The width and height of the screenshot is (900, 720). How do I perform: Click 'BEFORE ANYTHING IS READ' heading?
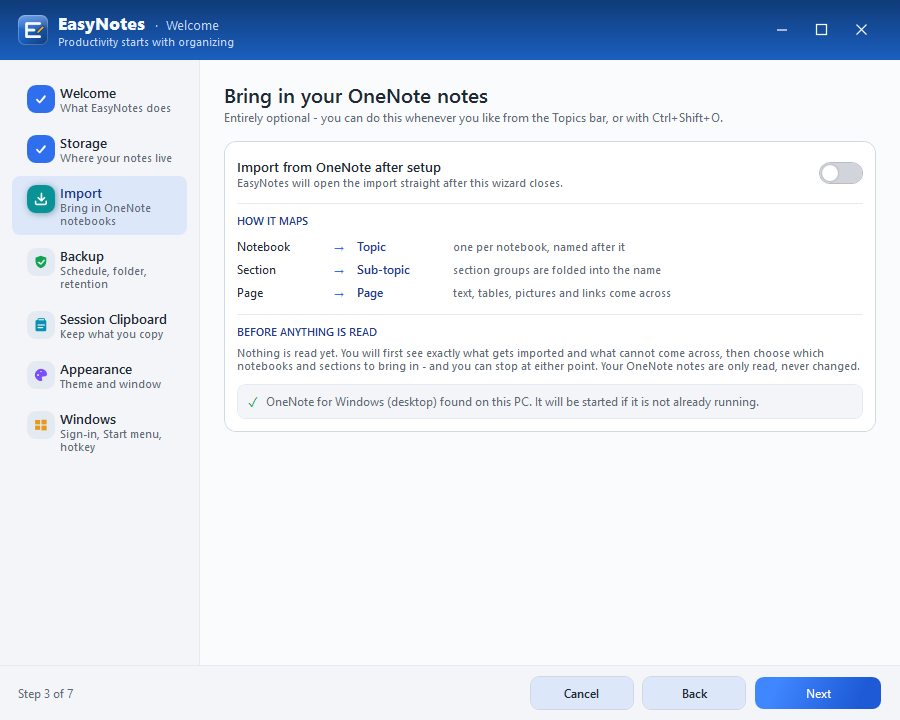coord(307,332)
